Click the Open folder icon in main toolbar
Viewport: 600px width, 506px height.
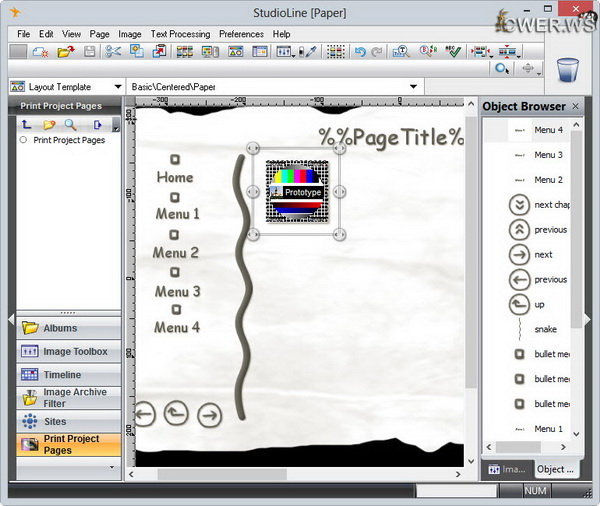click(x=66, y=51)
